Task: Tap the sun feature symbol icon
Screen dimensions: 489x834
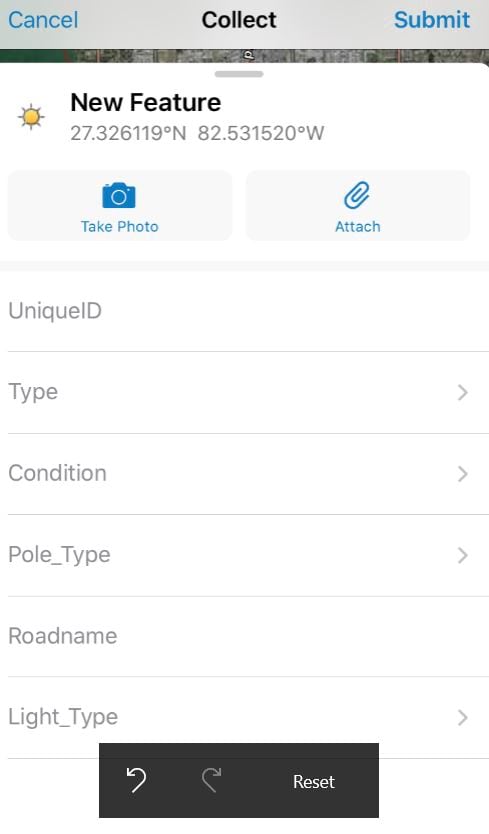Action: pyautogui.click(x=31, y=116)
